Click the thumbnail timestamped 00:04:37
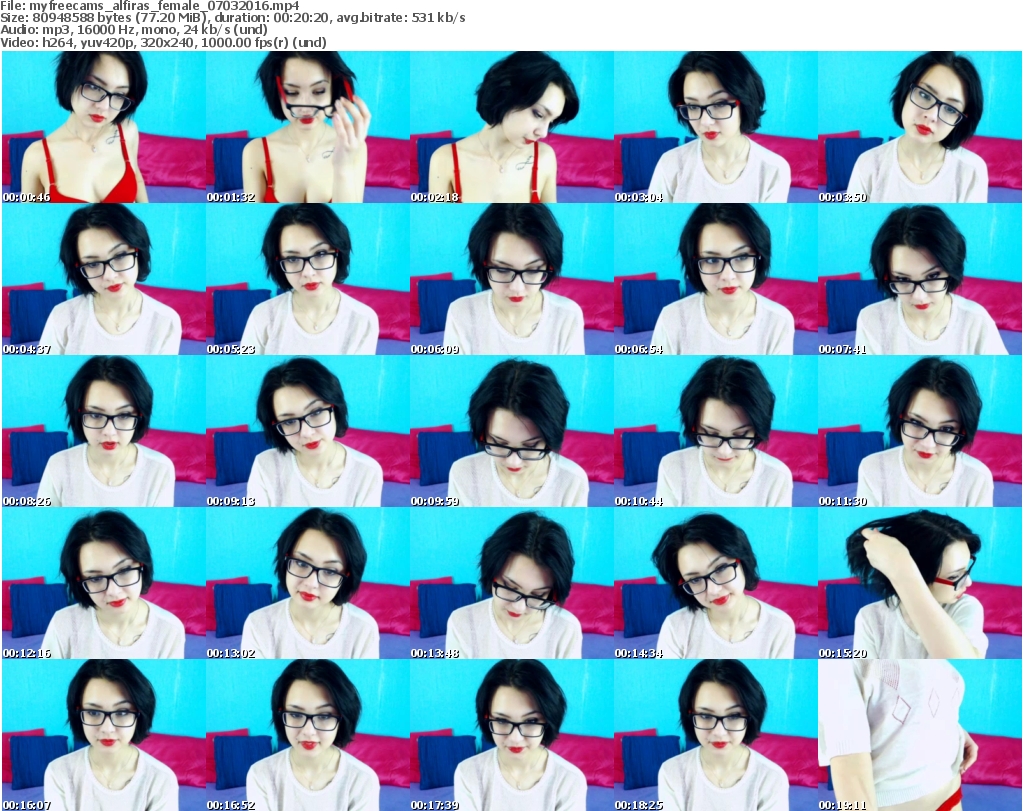 click(x=104, y=279)
